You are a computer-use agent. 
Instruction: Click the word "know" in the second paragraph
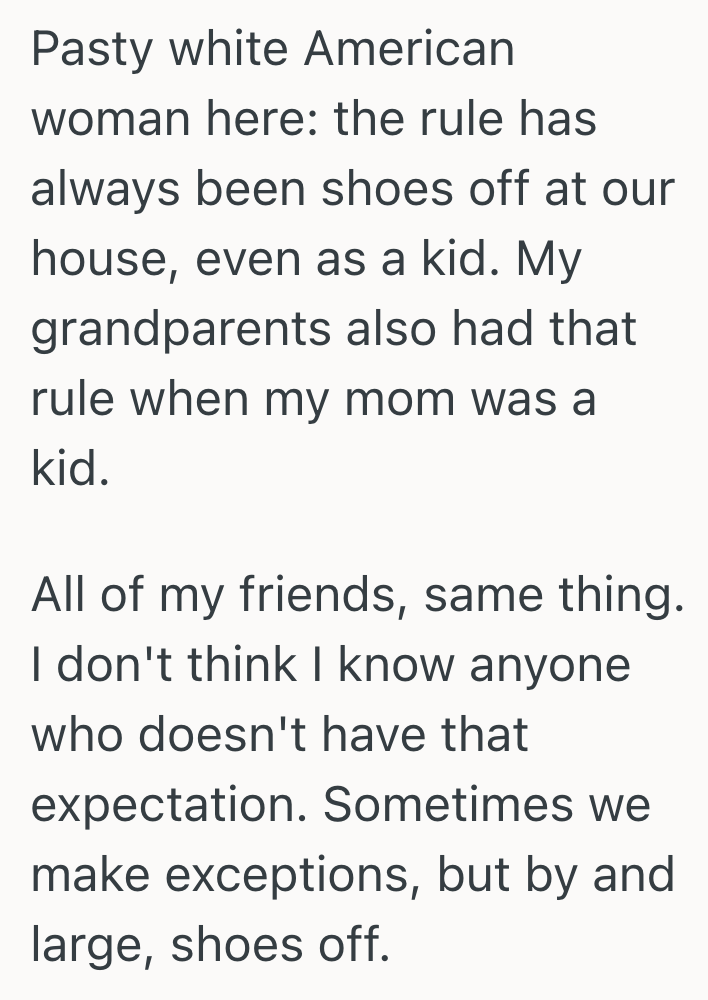pyautogui.click(x=383, y=666)
